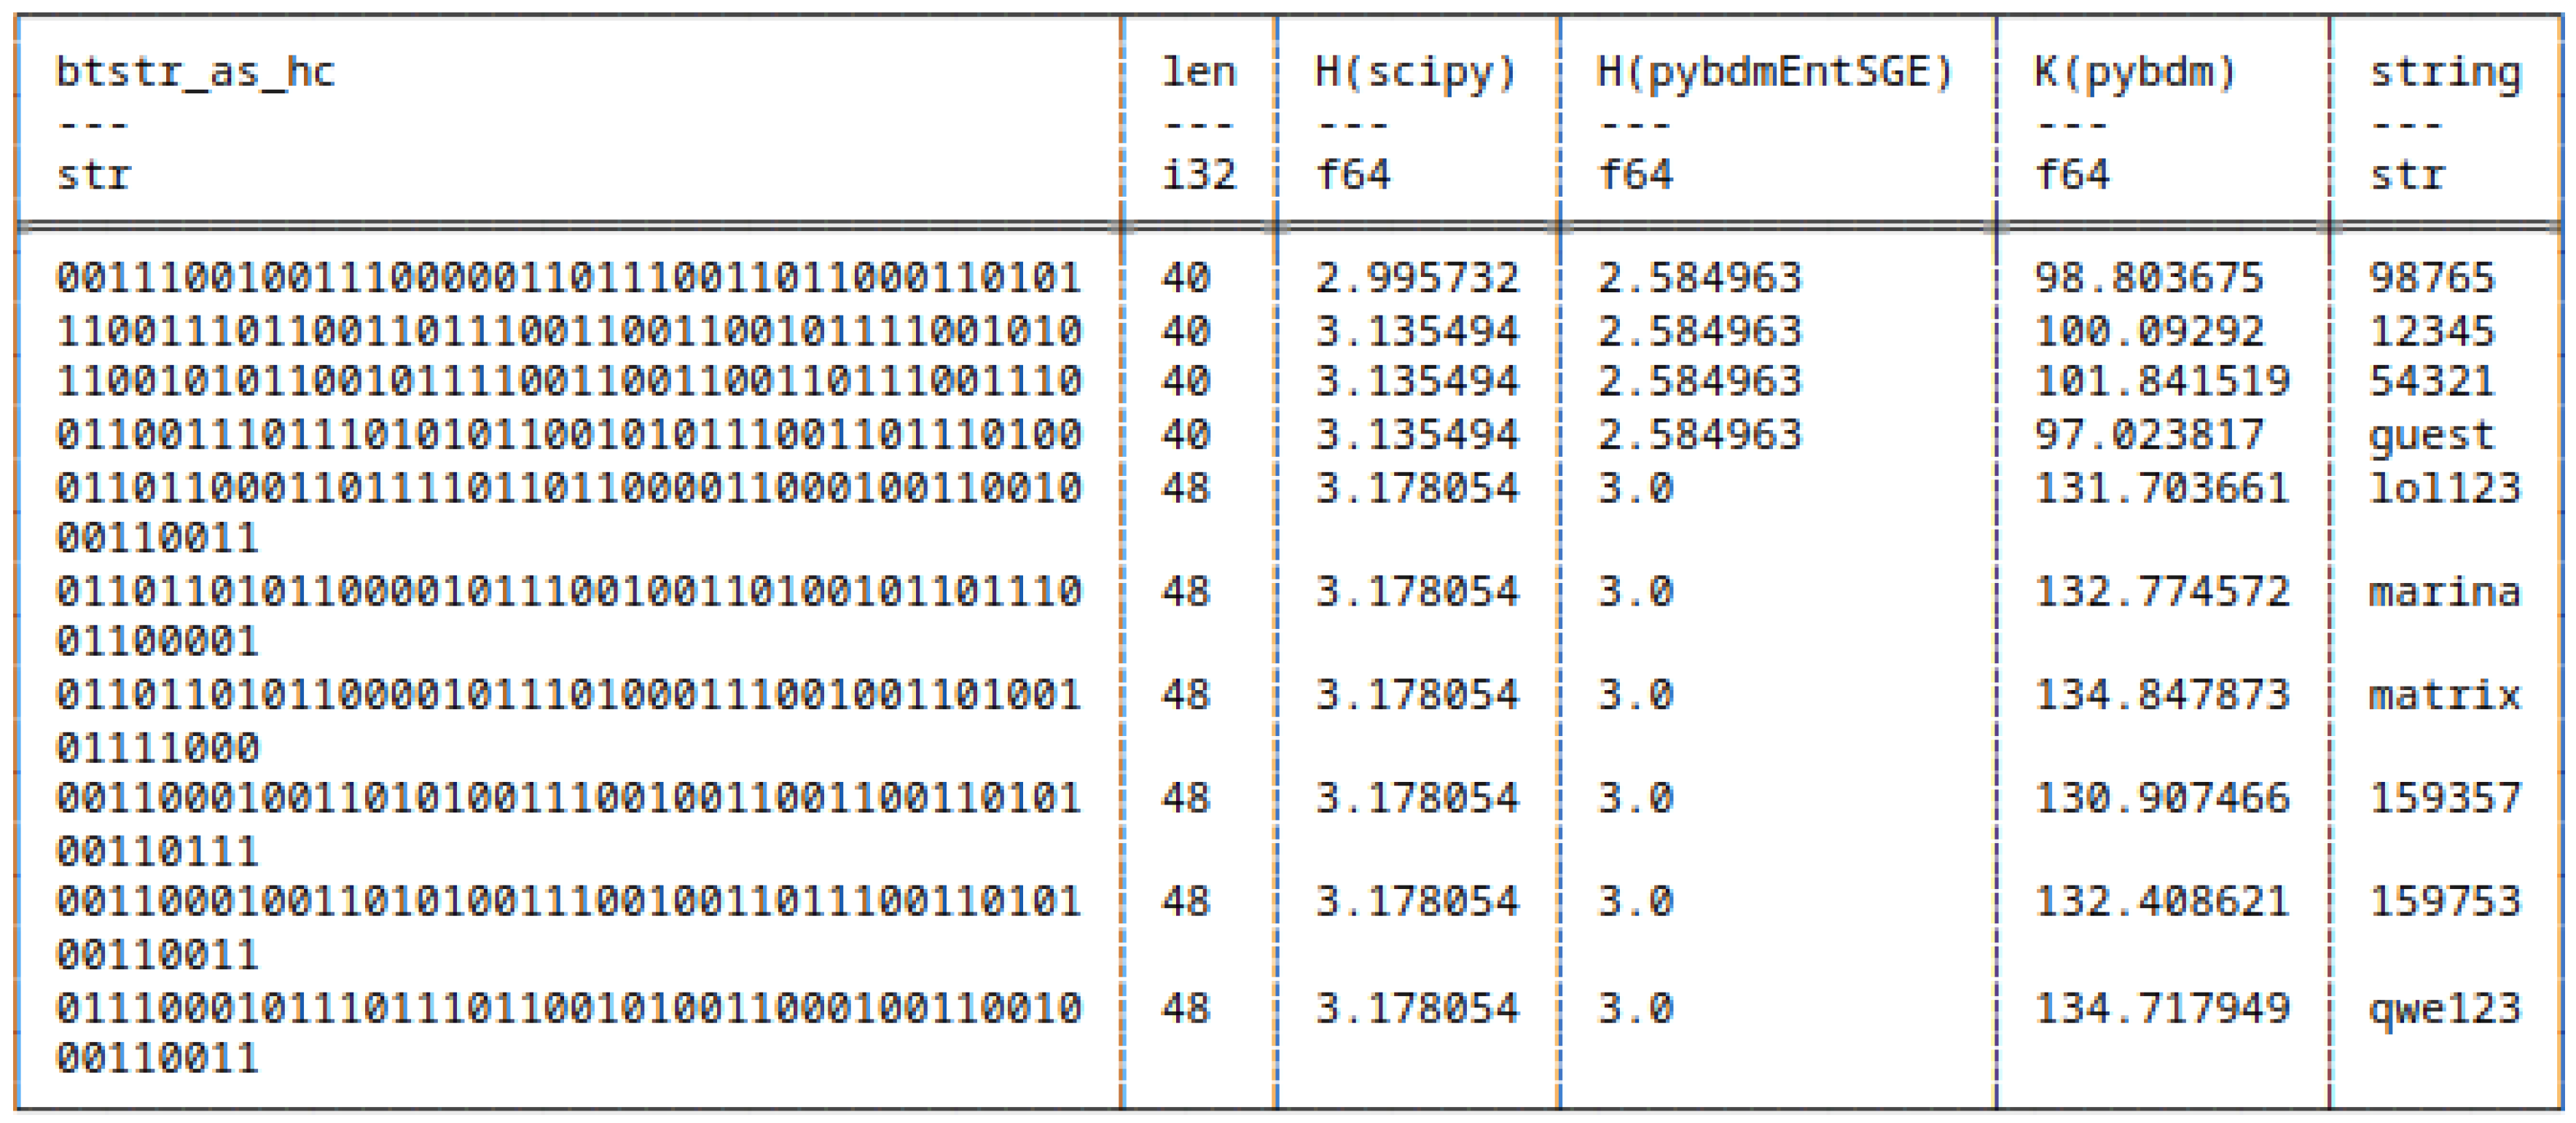Click the string column header
Image resolution: width=2576 pixels, height=1123 pixels.
point(2444,72)
